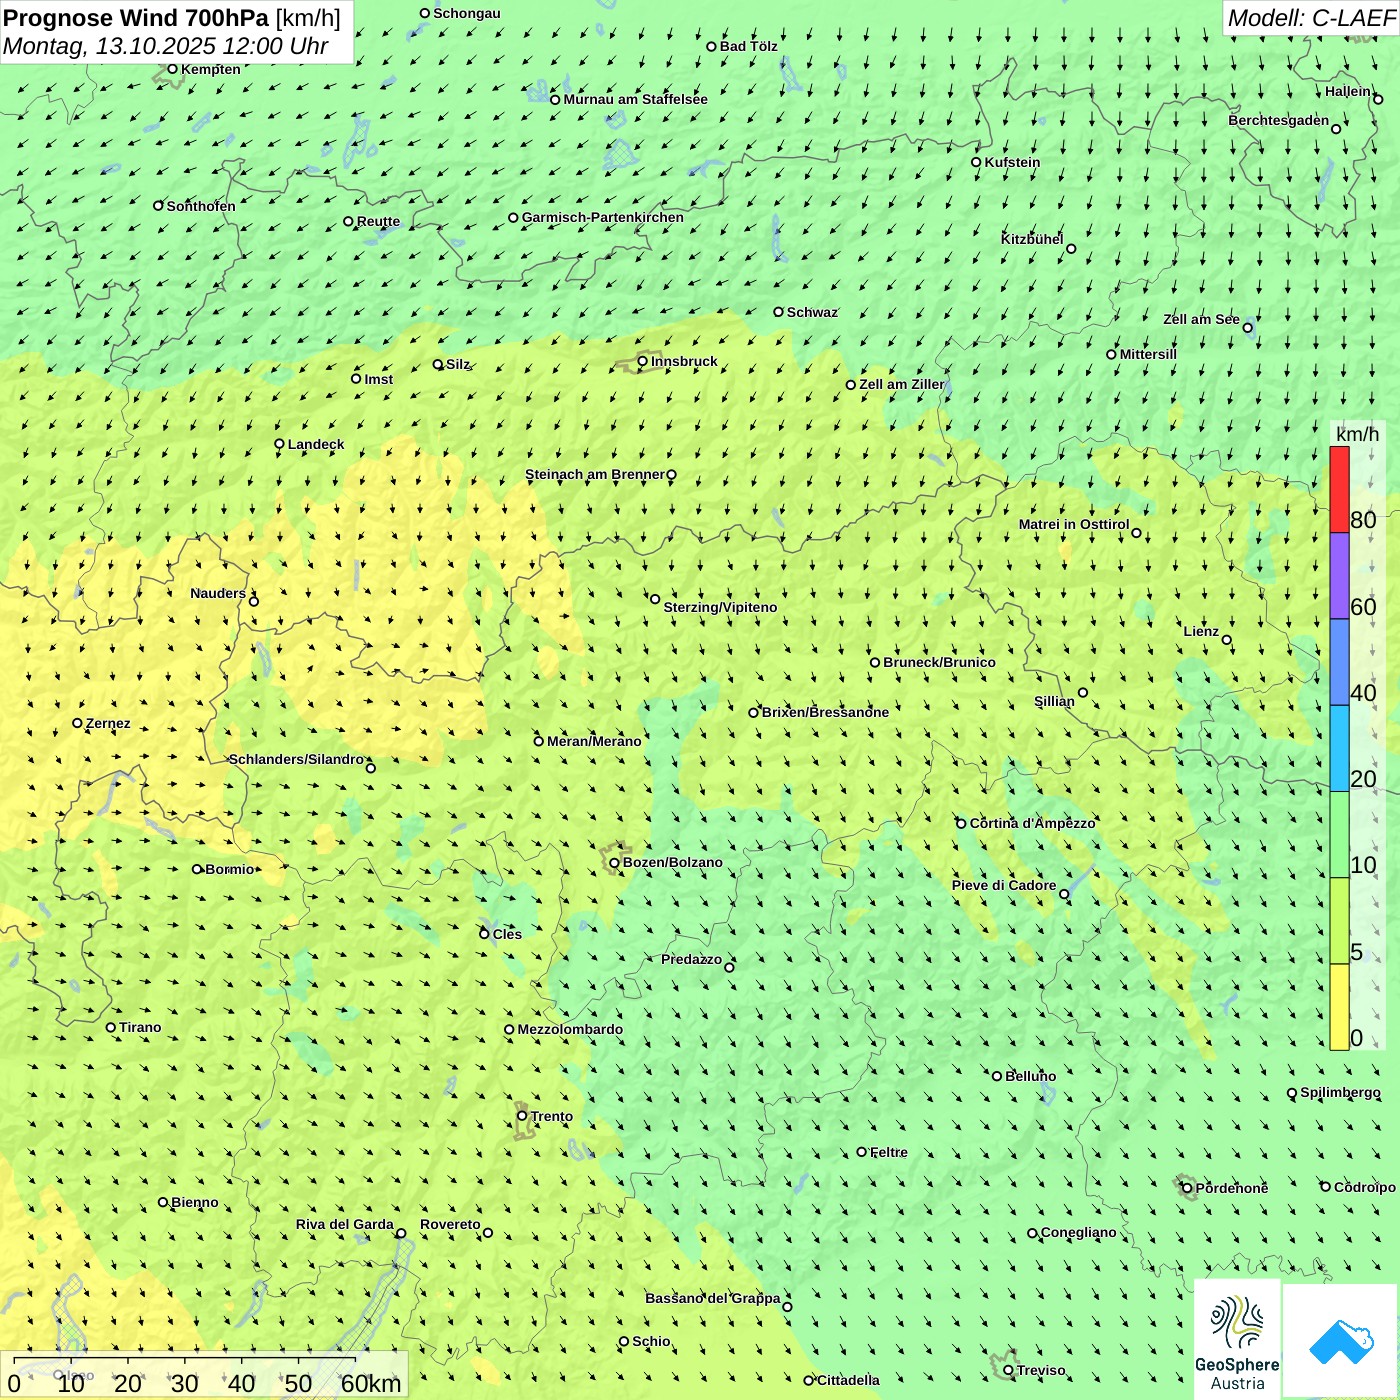Click the Schongau label
1400x1400 pixels.
pyautogui.click(x=467, y=13)
